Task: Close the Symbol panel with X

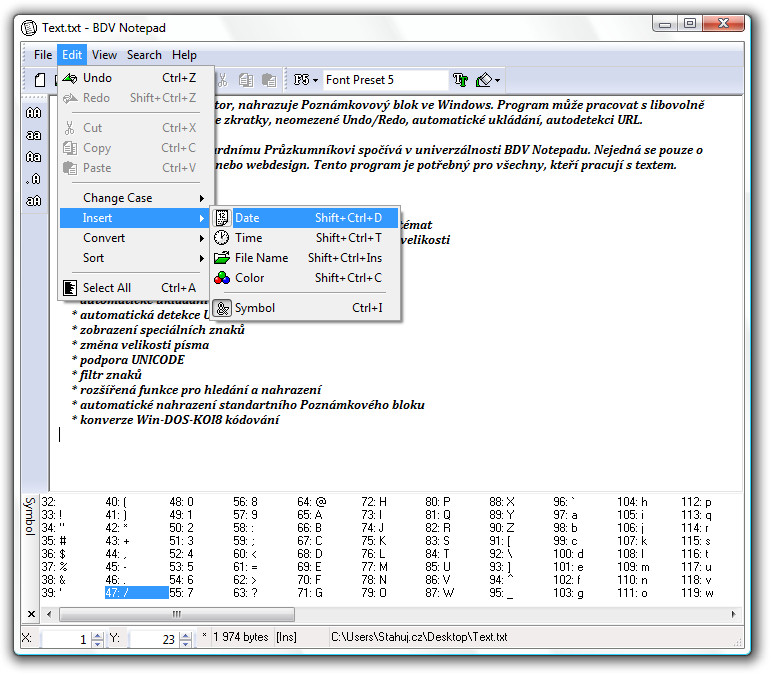Action: [31, 614]
